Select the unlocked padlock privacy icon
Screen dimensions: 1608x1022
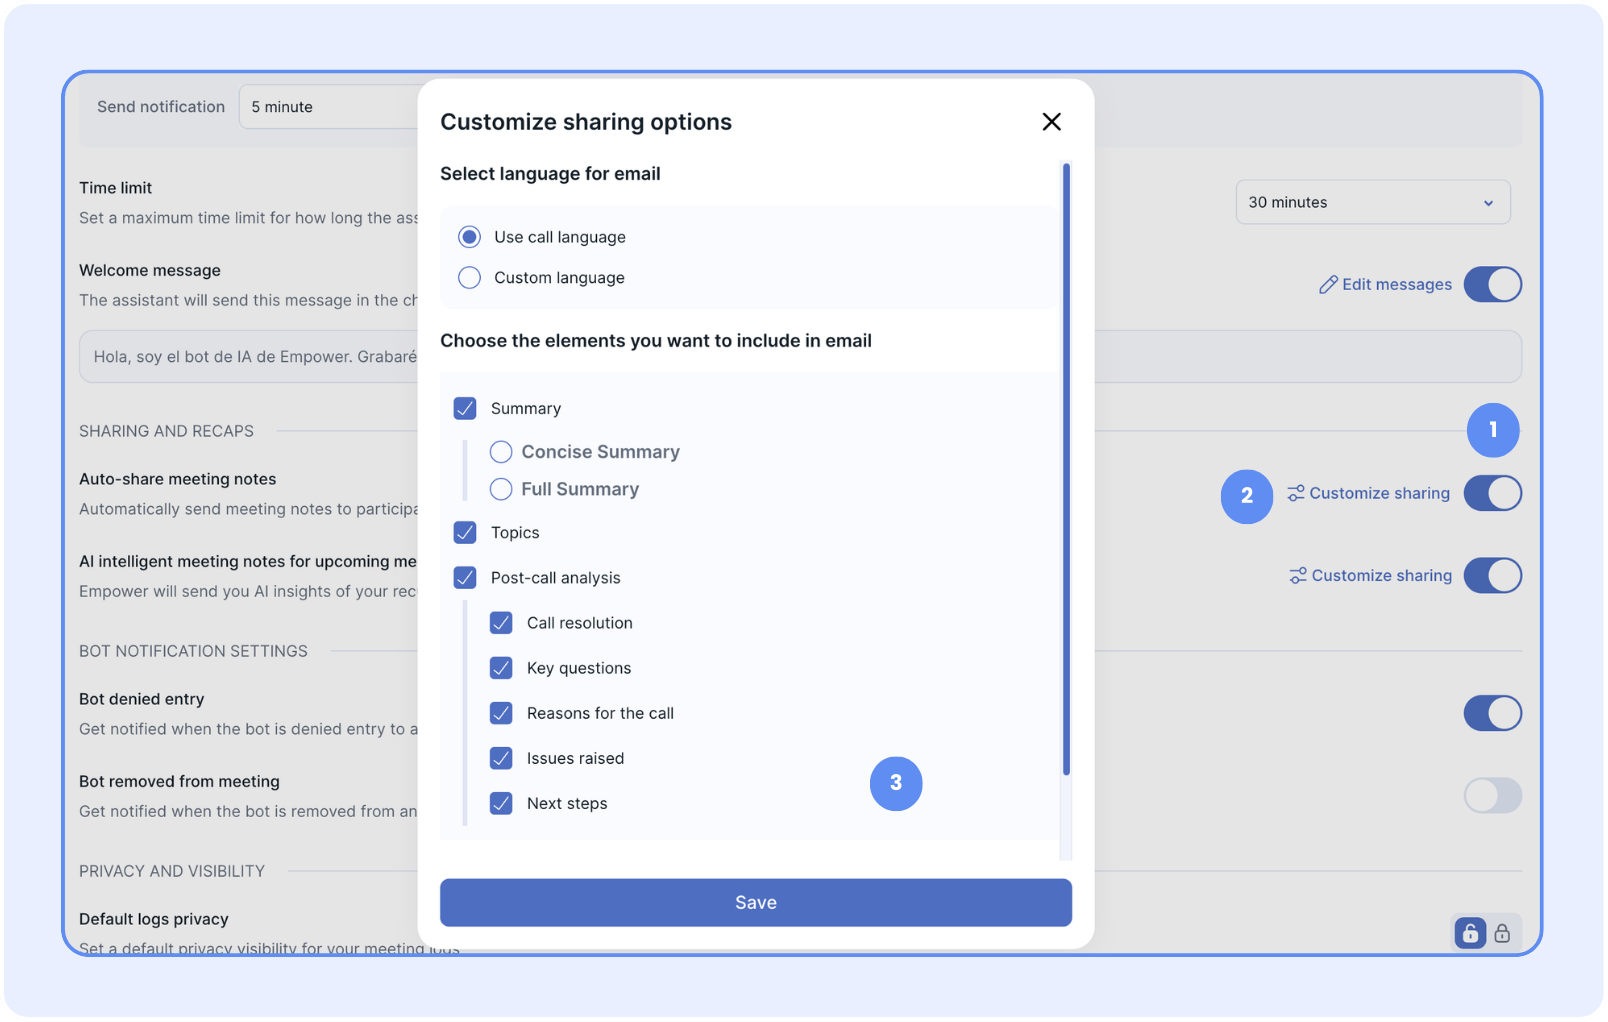click(1469, 933)
